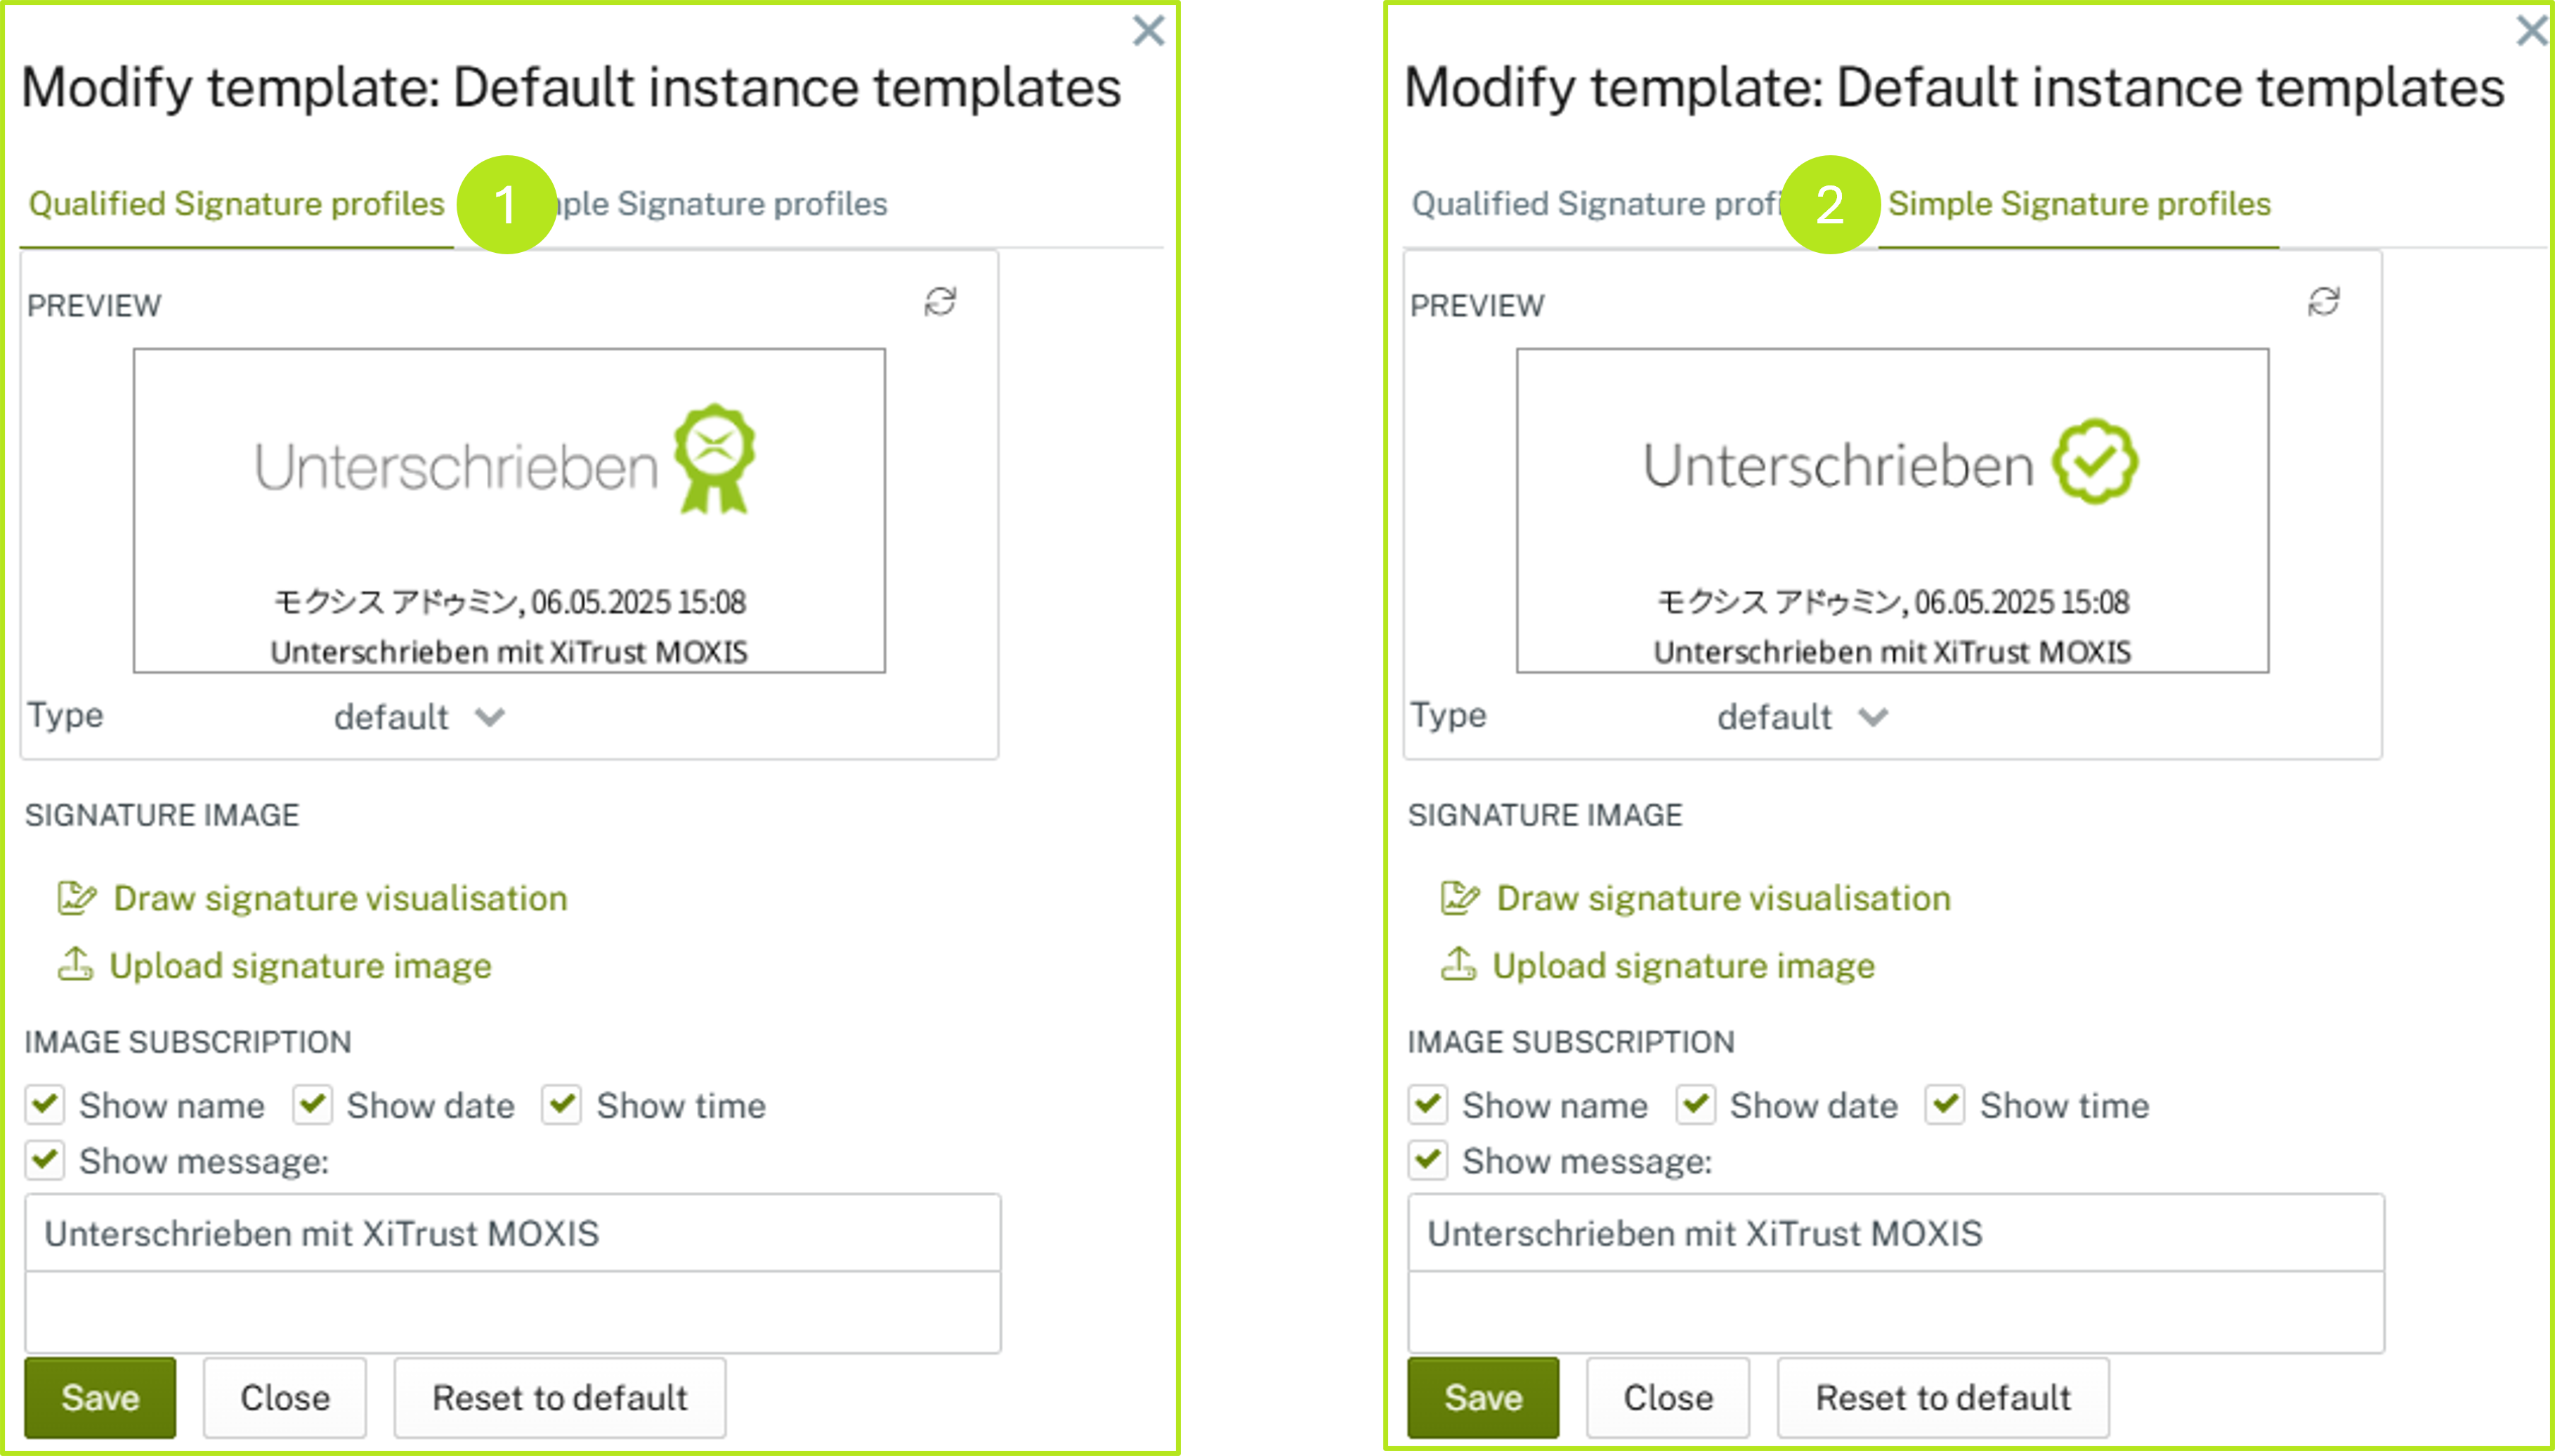
Task: Select Simple Signature profiles tab in right dialog
Action: point(2079,204)
